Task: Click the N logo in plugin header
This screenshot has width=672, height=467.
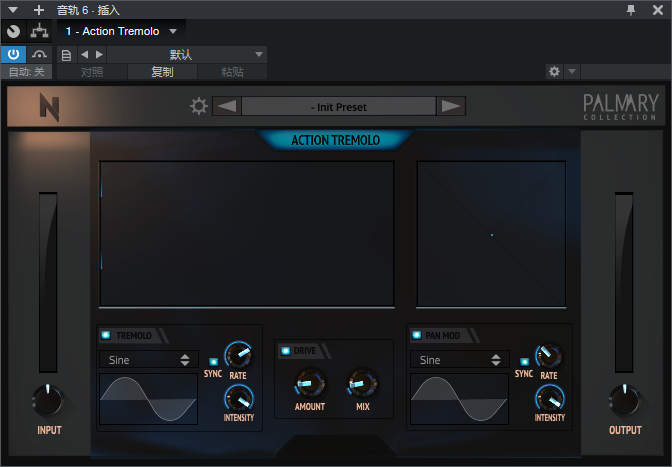Action: pyautogui.click(x=49, y=108)
